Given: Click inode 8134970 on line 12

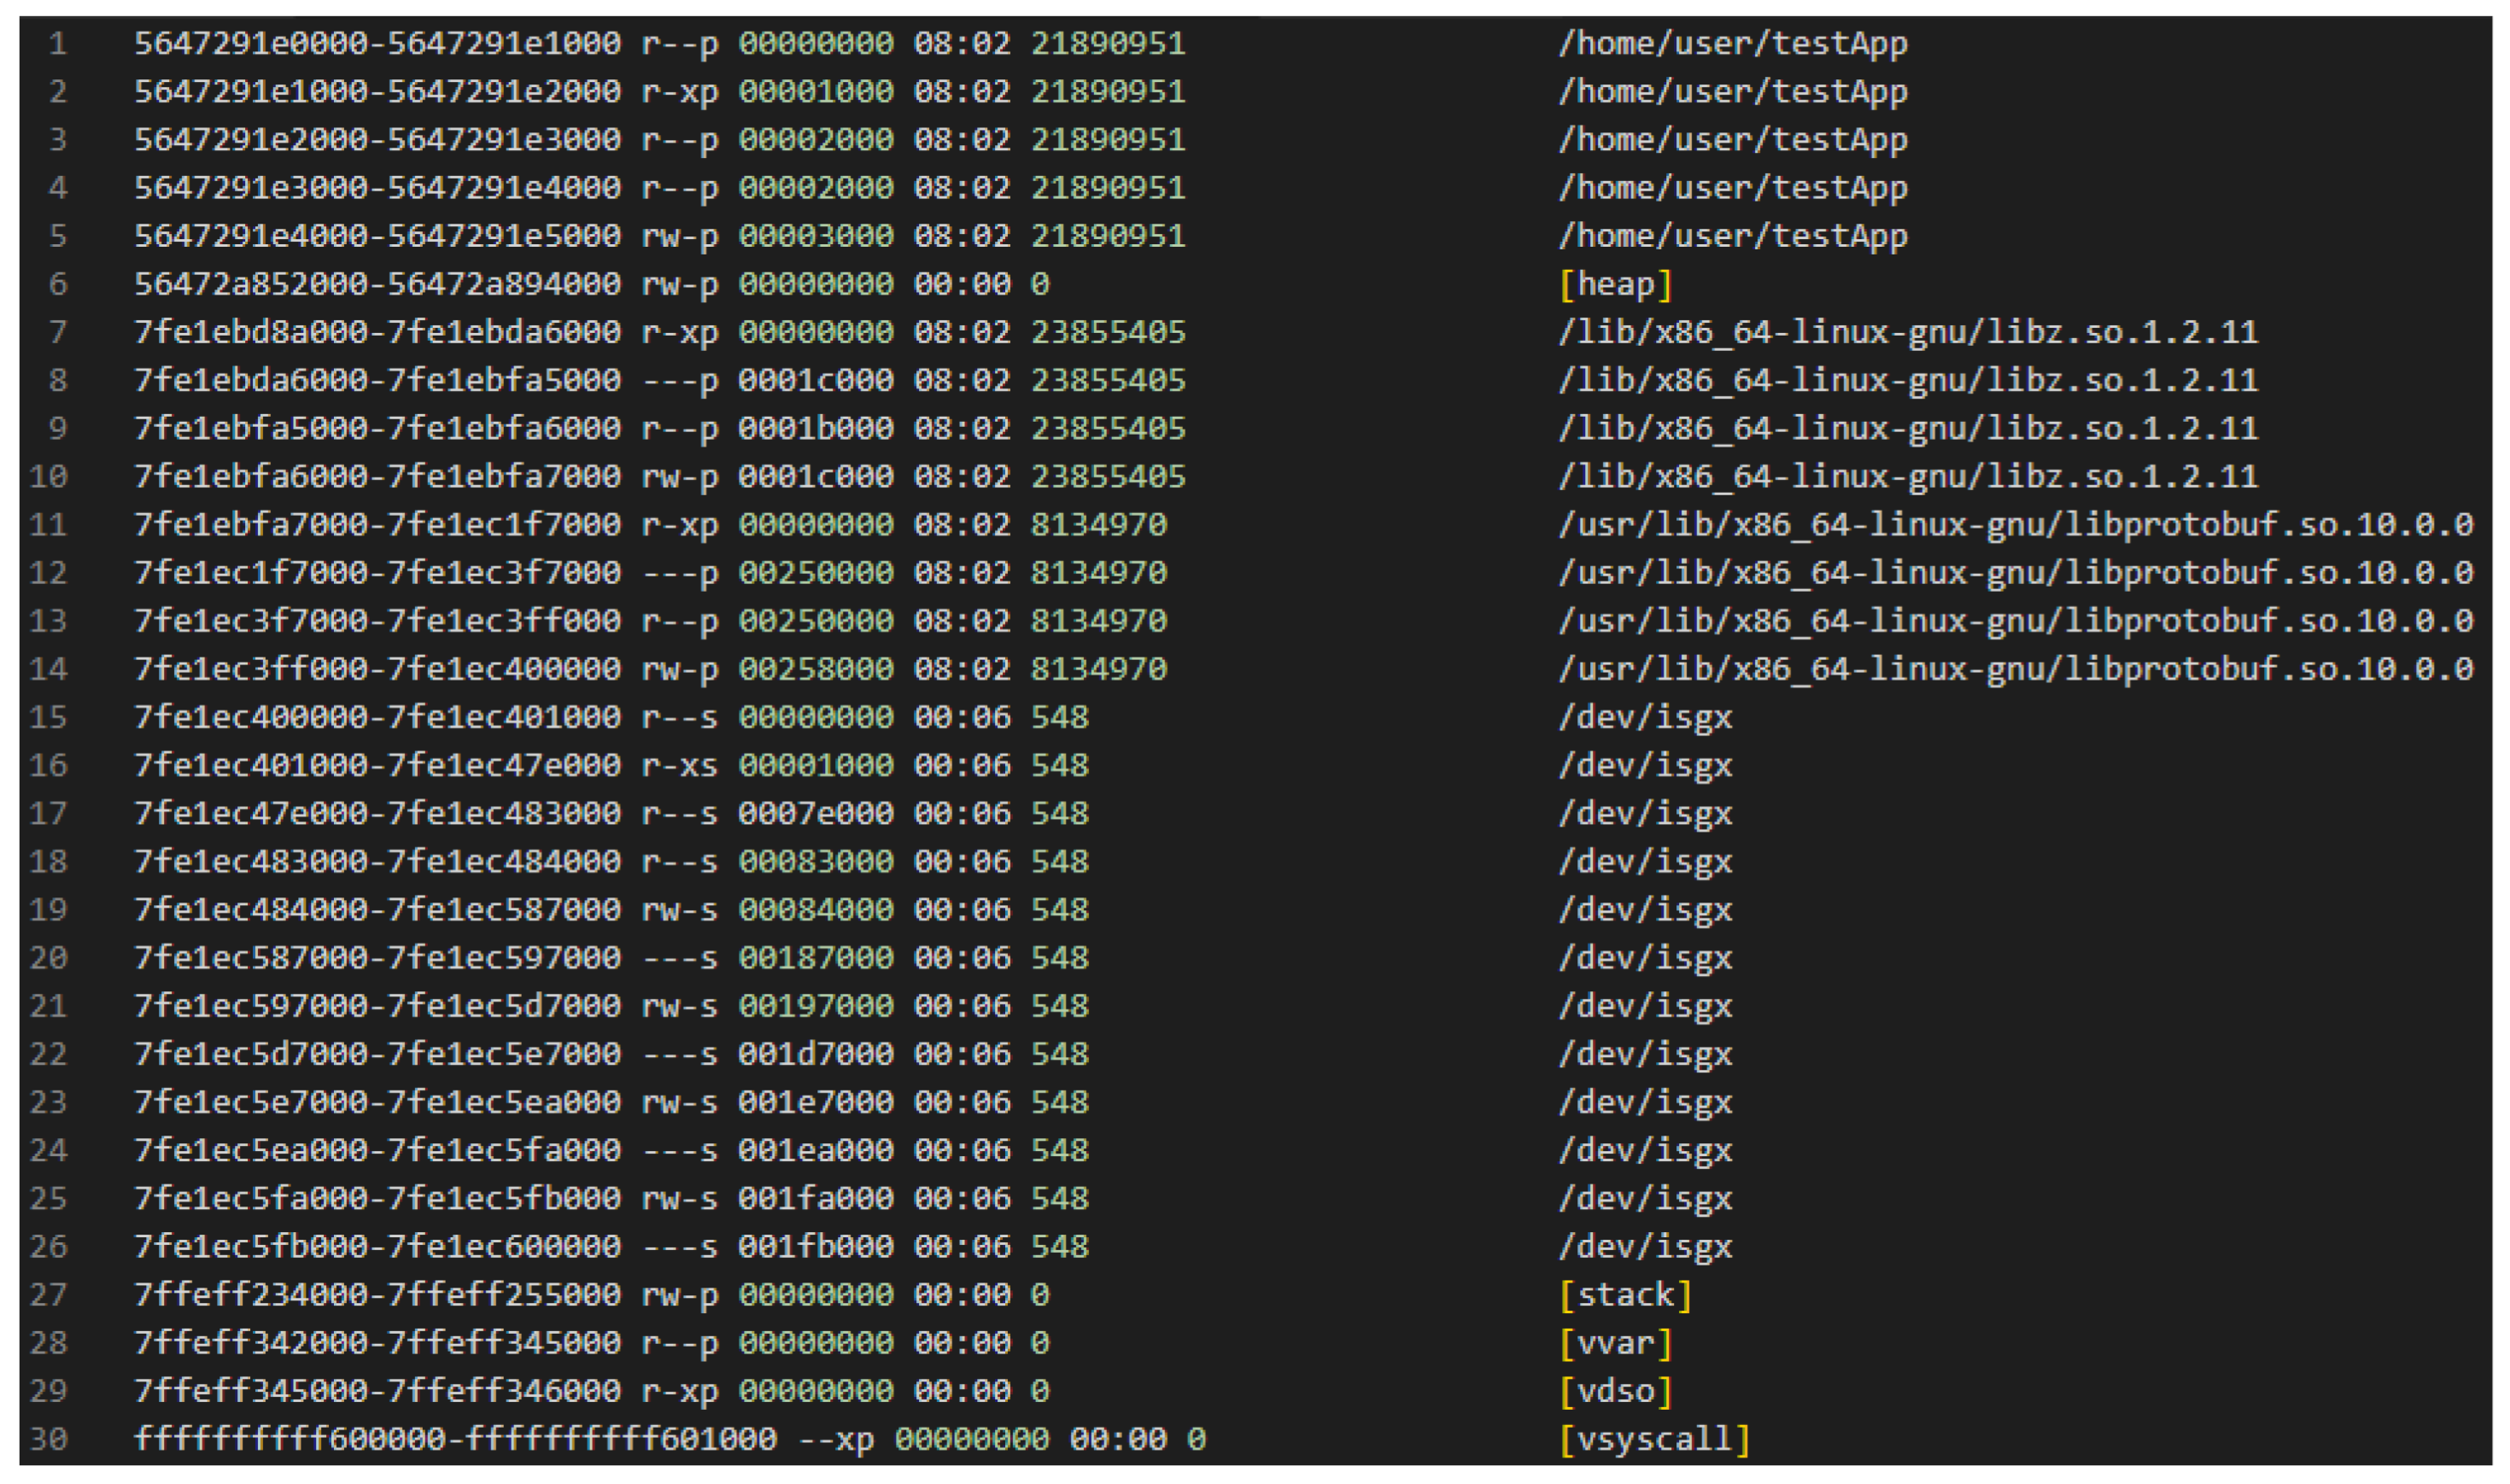Looking at the screenshot, I should click(1099, 574).
